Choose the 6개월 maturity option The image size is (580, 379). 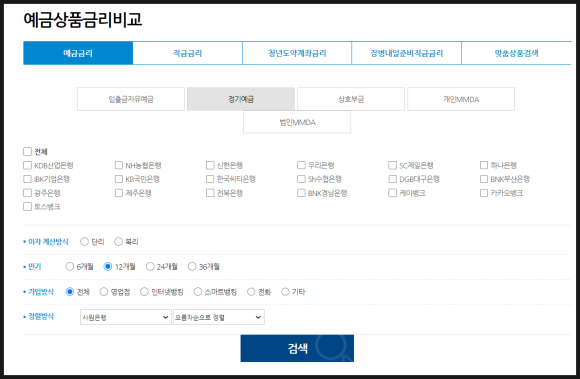point(70,266)
